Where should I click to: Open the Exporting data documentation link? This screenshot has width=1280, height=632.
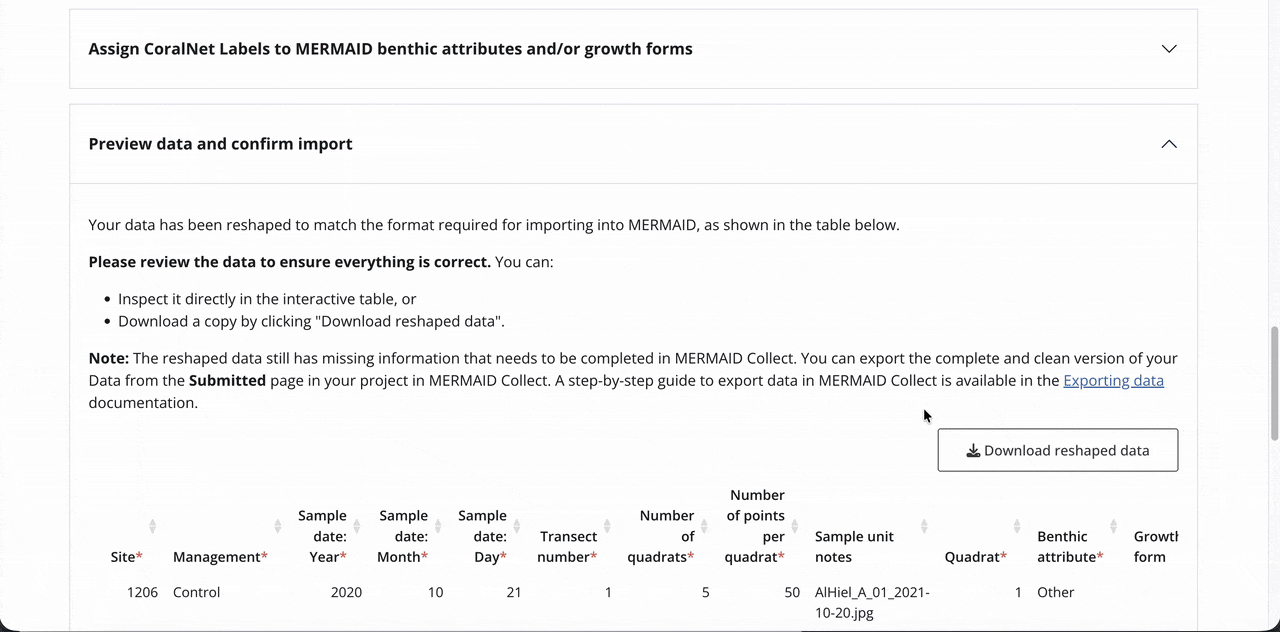pos(1113,381)
